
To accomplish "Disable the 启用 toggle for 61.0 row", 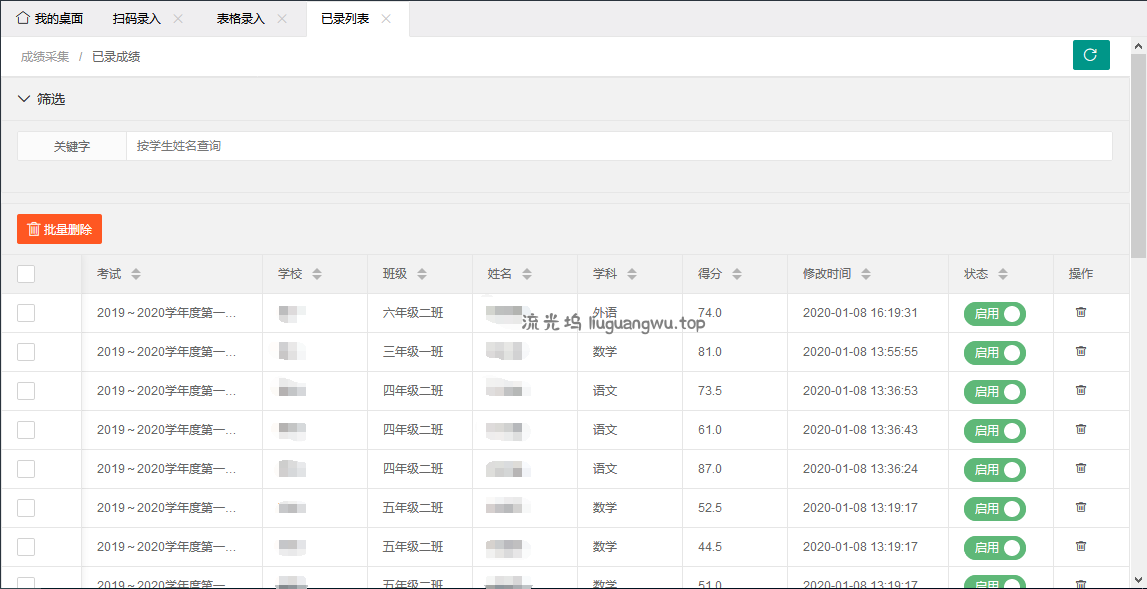I will [994, 430].
